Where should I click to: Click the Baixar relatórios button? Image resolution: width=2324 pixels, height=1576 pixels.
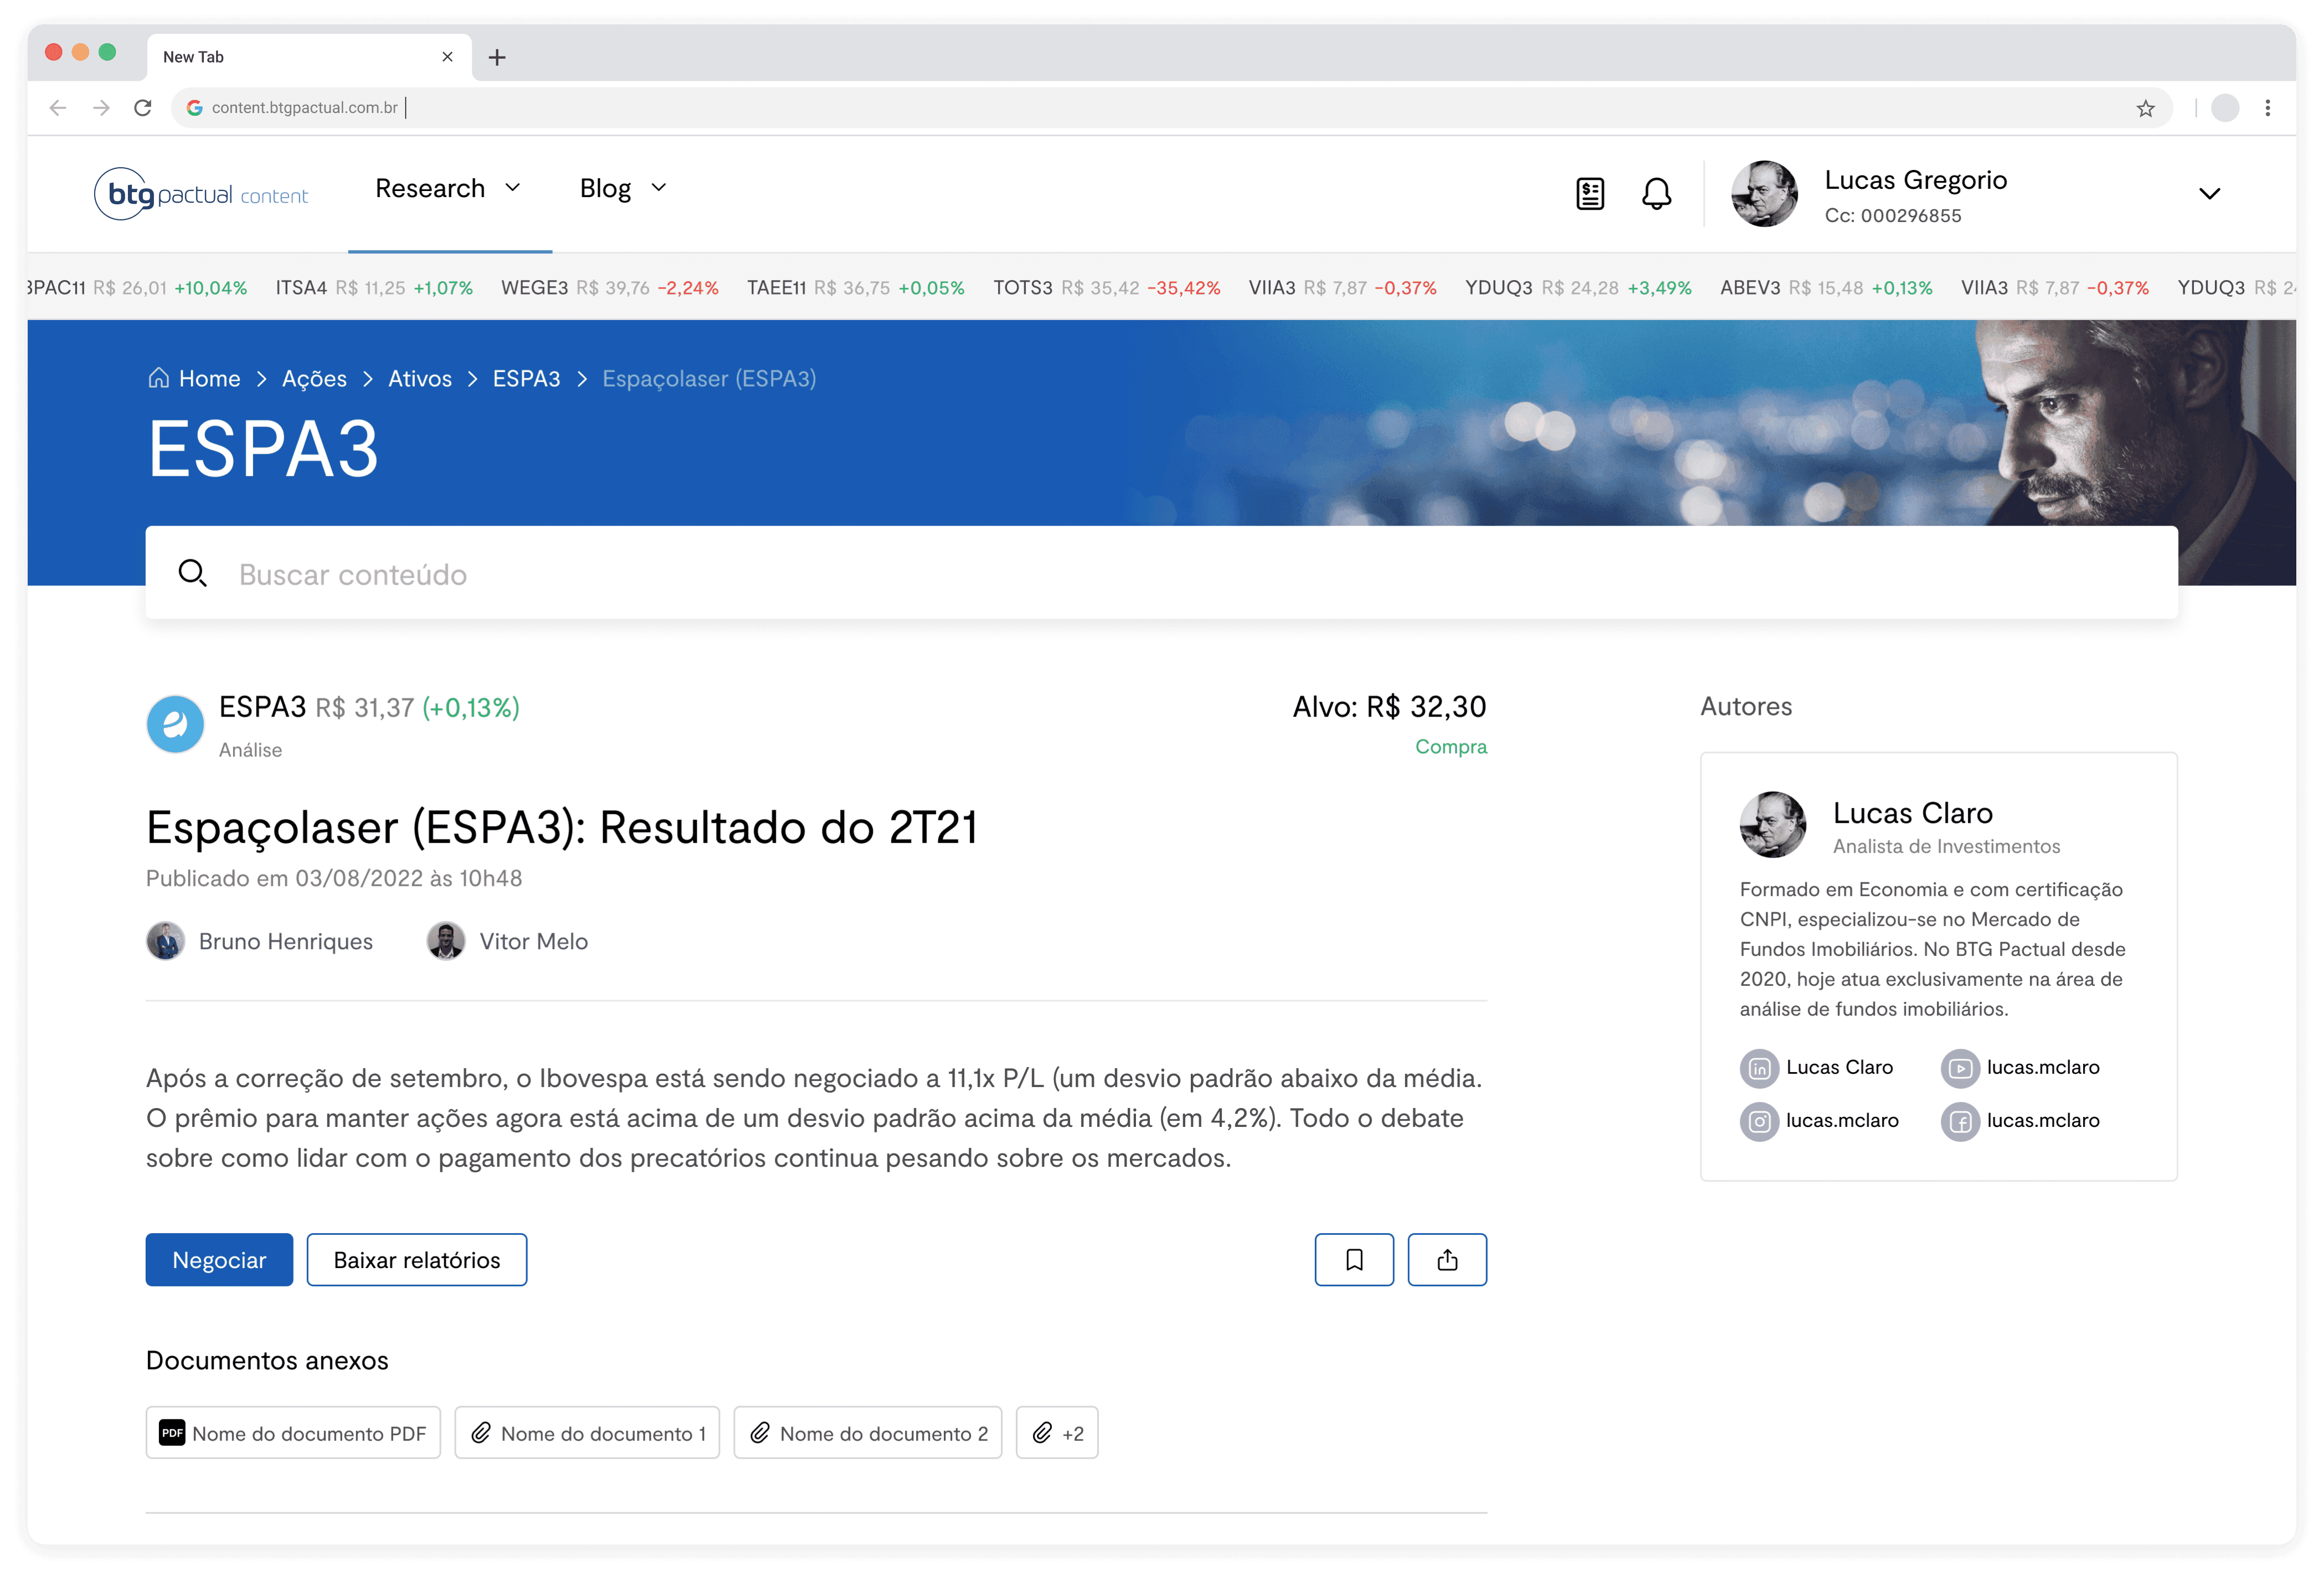point(416,1259)
